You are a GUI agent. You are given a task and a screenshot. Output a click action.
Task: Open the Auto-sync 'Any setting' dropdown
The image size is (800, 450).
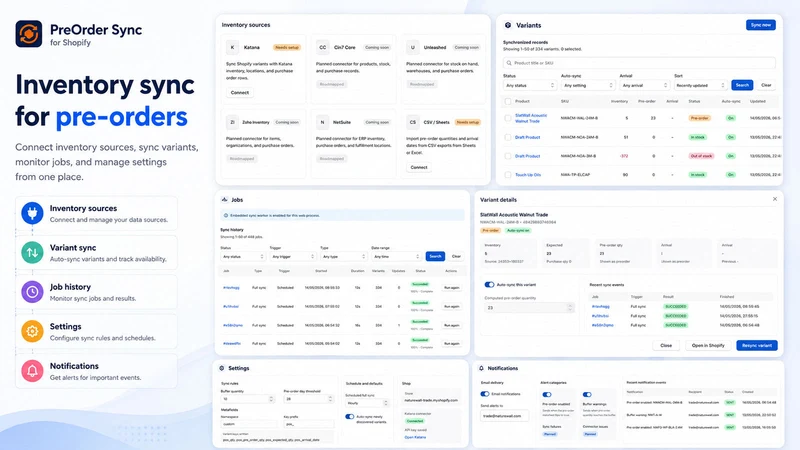click(x=588, y=85)
